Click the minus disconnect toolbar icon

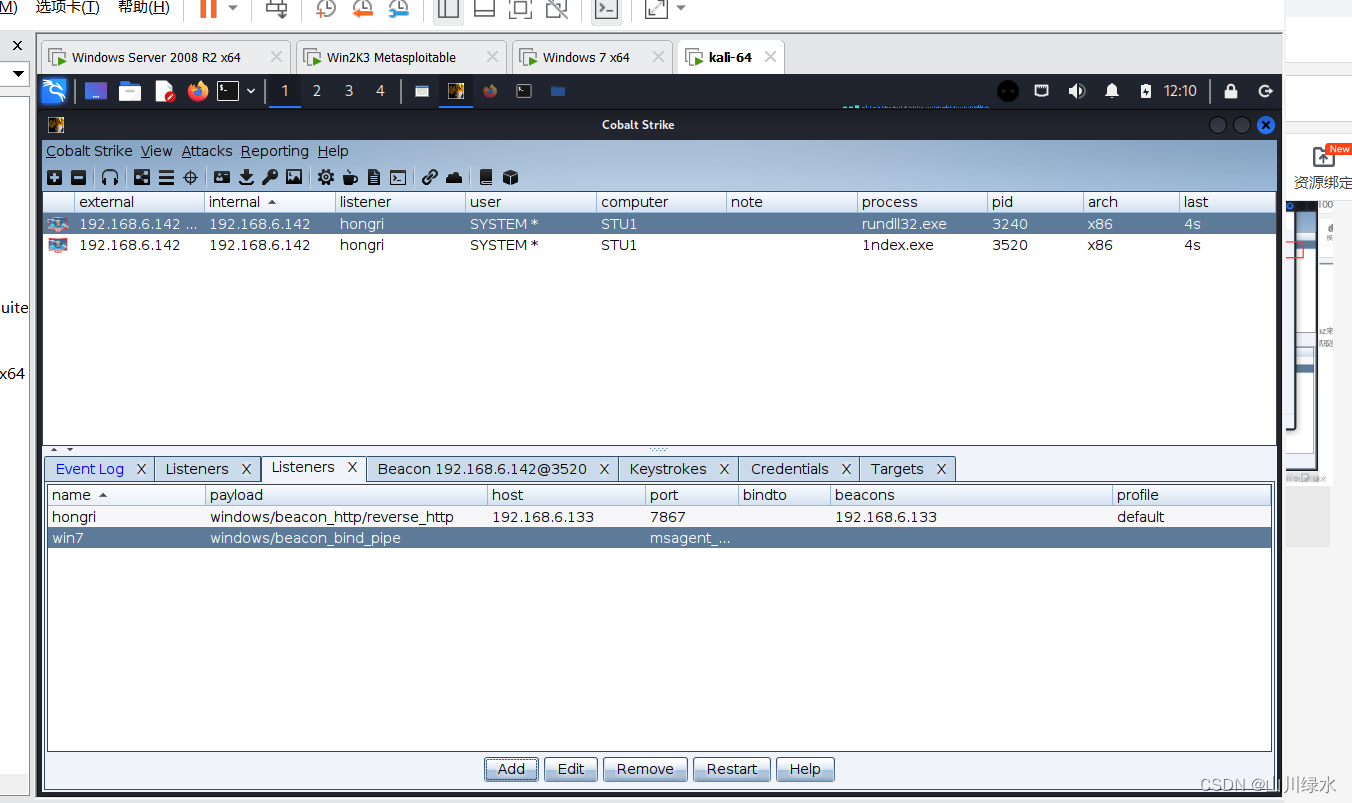78,177
